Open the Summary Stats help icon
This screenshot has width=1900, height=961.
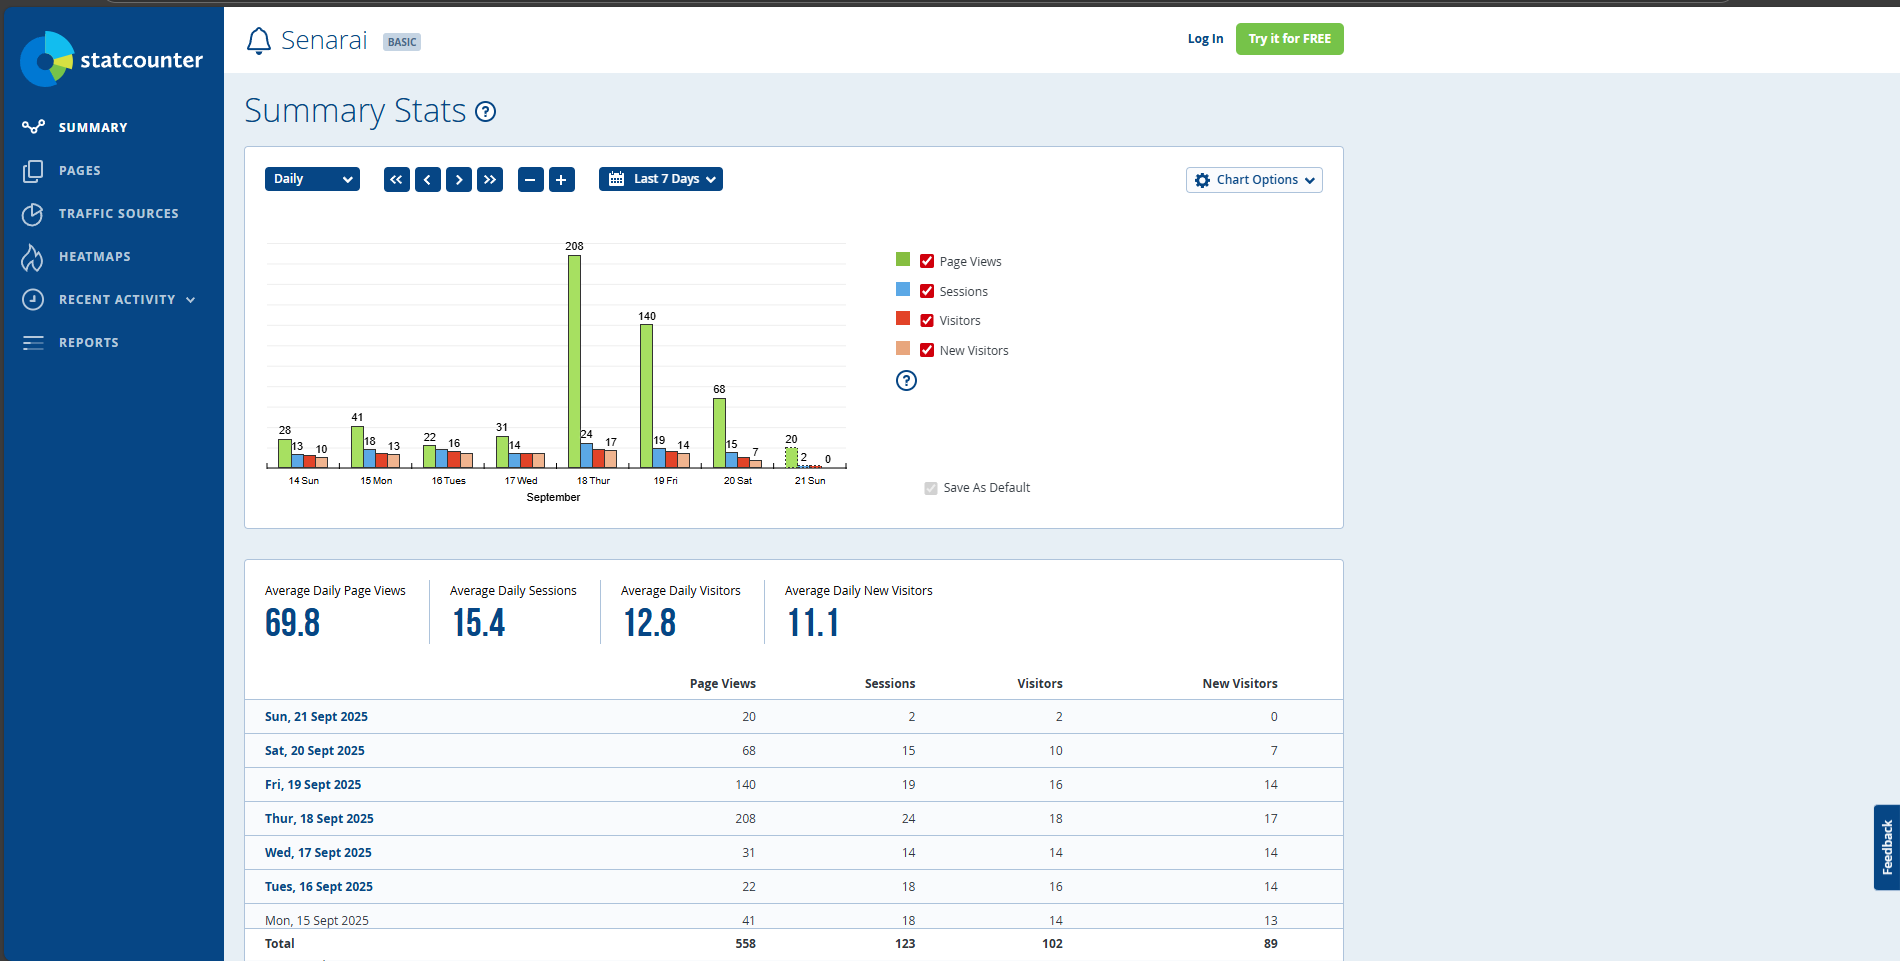[485, 112]
